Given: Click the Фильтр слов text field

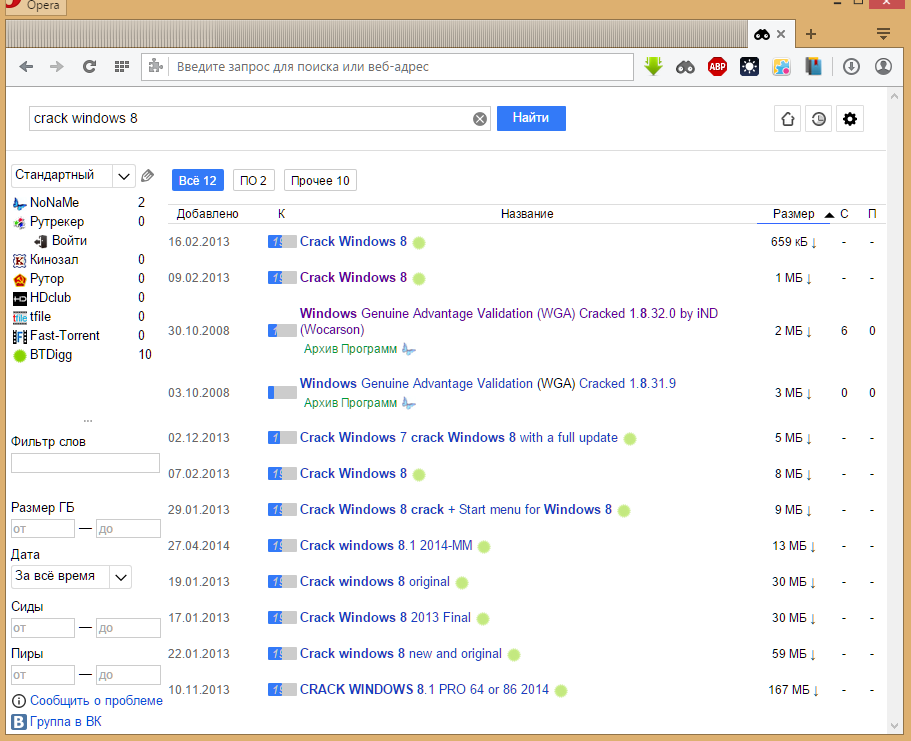Looking at the screenshot, I should 85,463.
